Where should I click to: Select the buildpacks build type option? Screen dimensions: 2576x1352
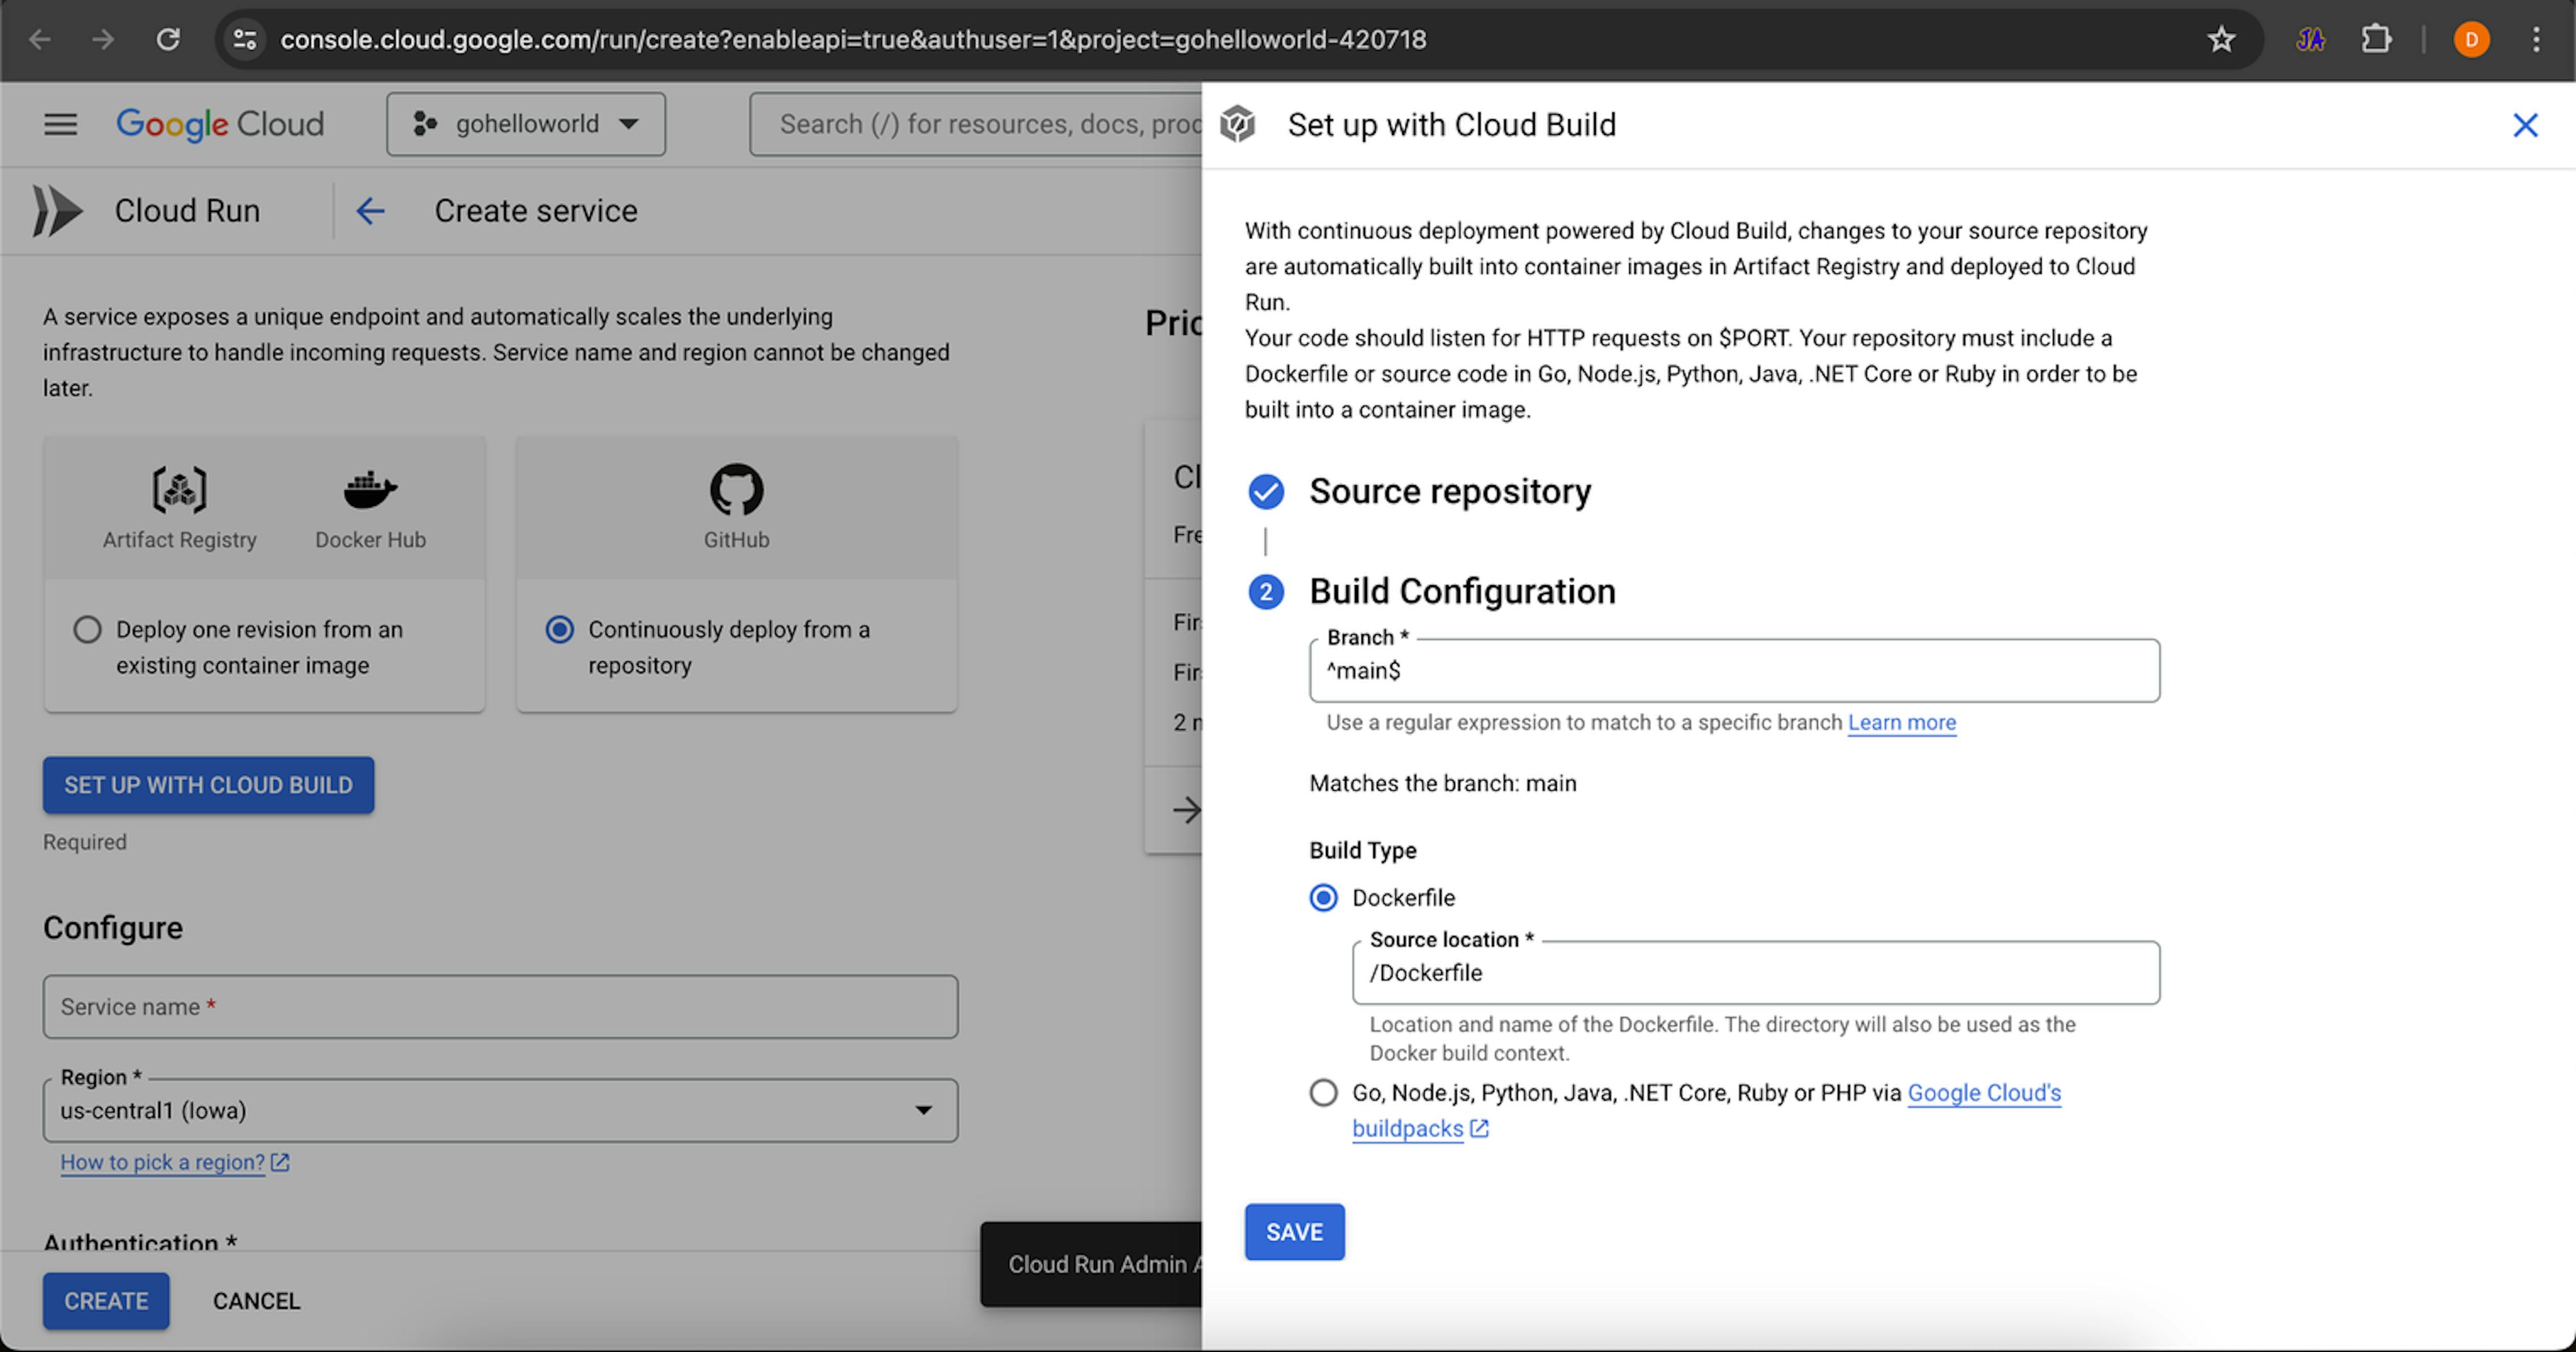1323,1093
